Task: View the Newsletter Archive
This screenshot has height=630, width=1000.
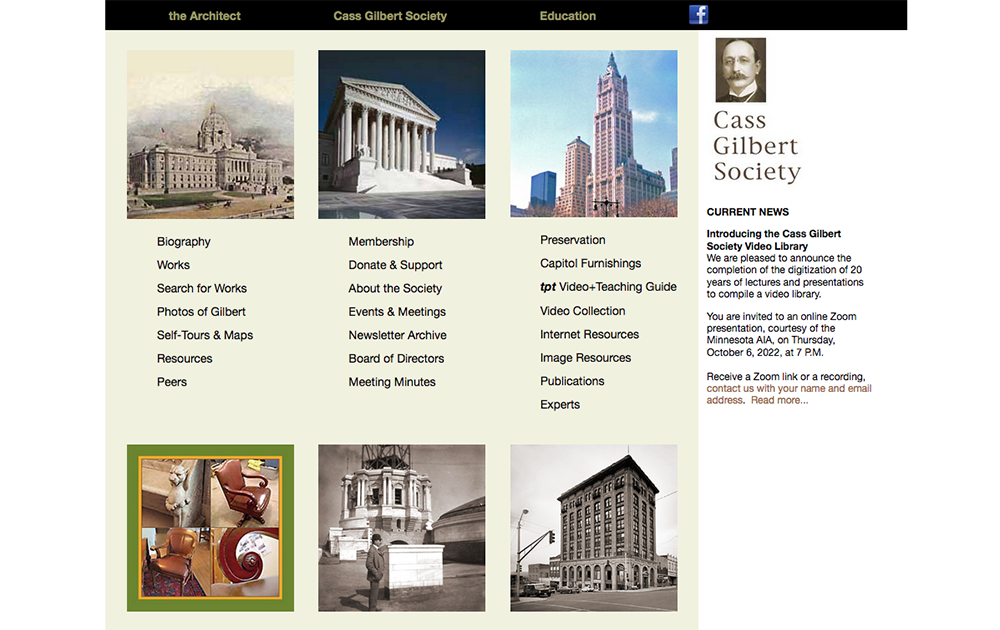Action: tap(400, 334)
